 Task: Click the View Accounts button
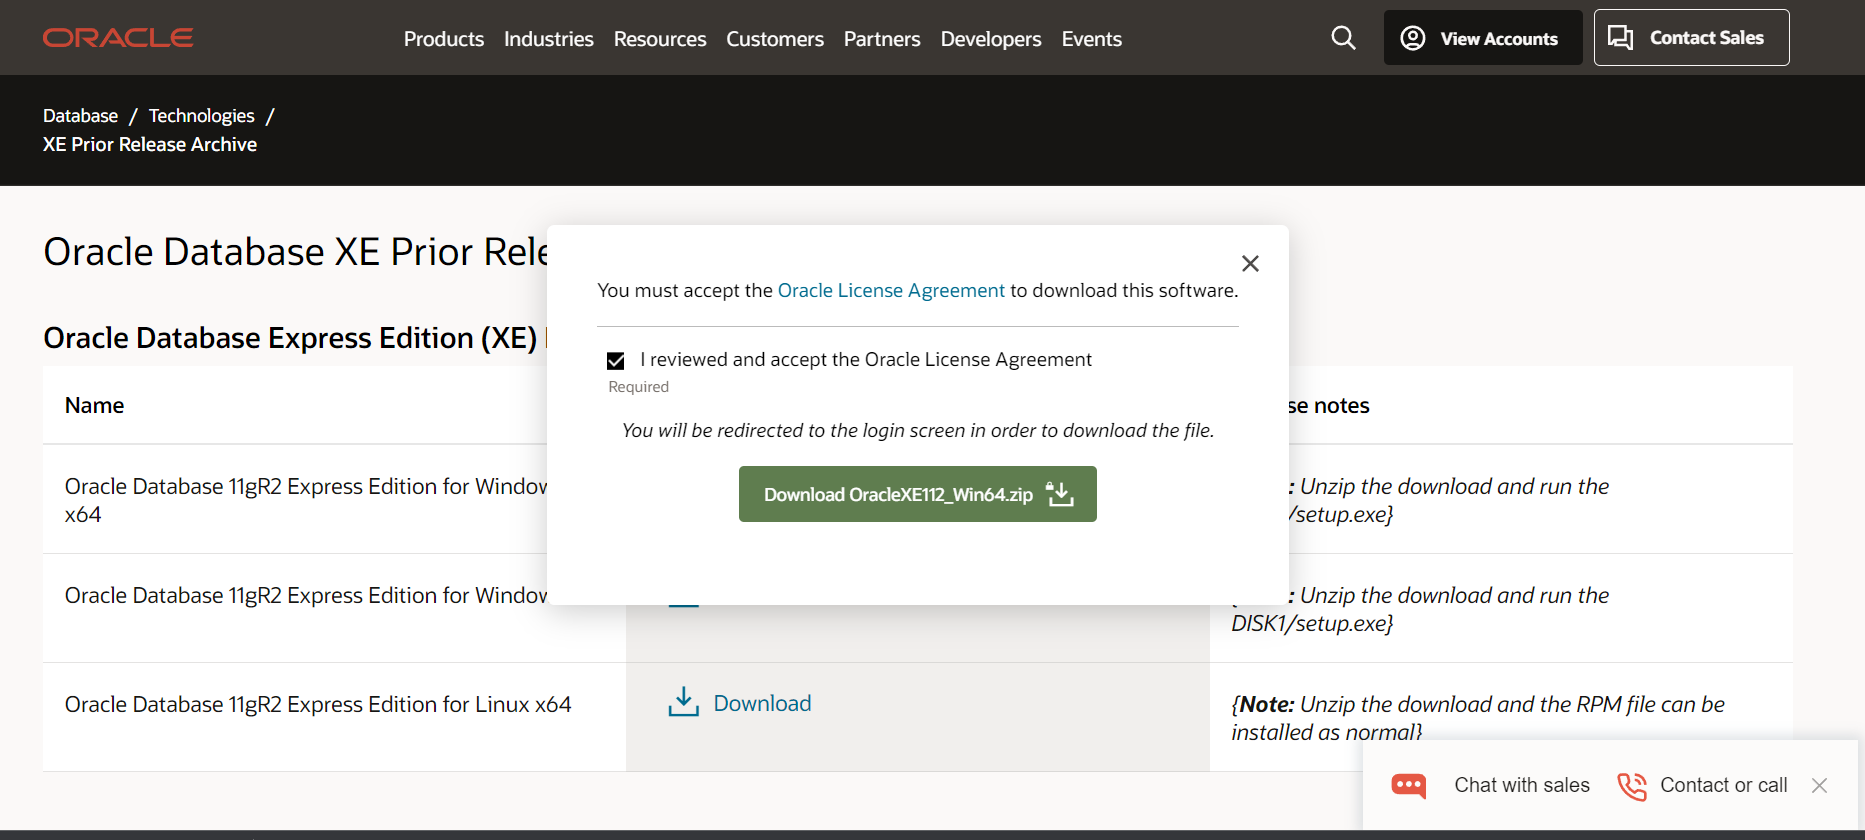1482,38
